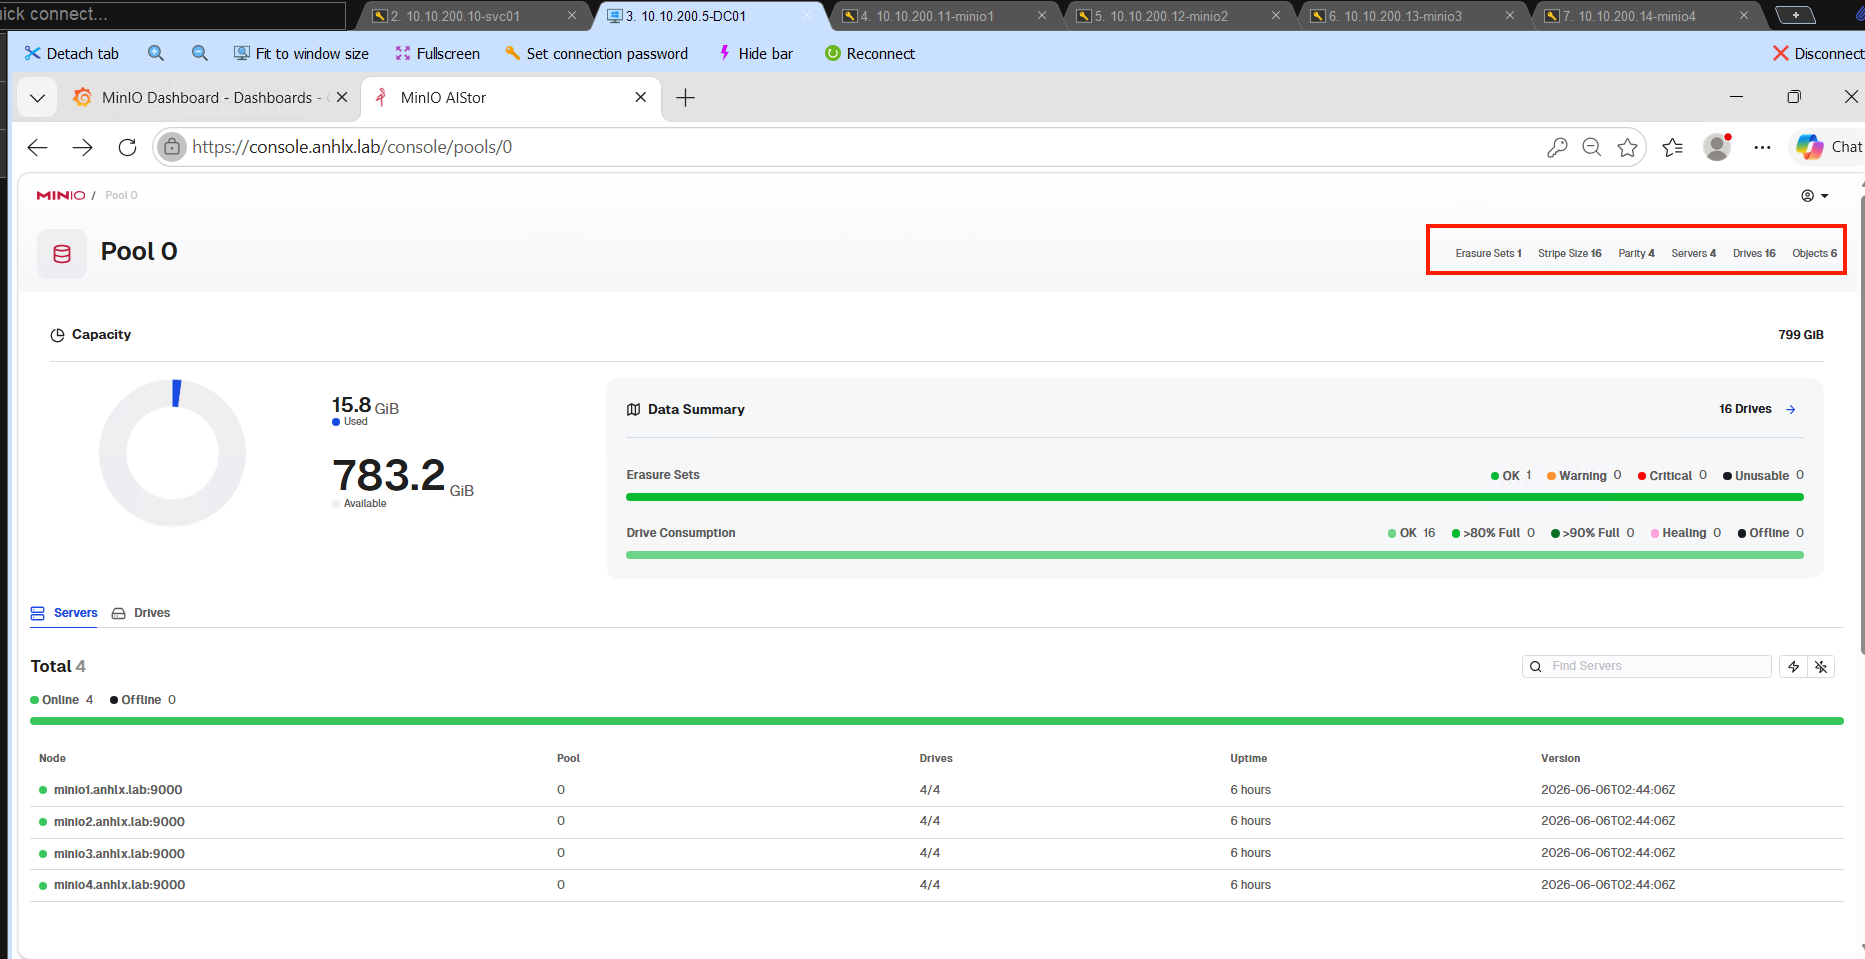The width and height of the screenshot is (1865, 959).
Task: Click the site lock info icon
Action: click(x=172, y=147)
